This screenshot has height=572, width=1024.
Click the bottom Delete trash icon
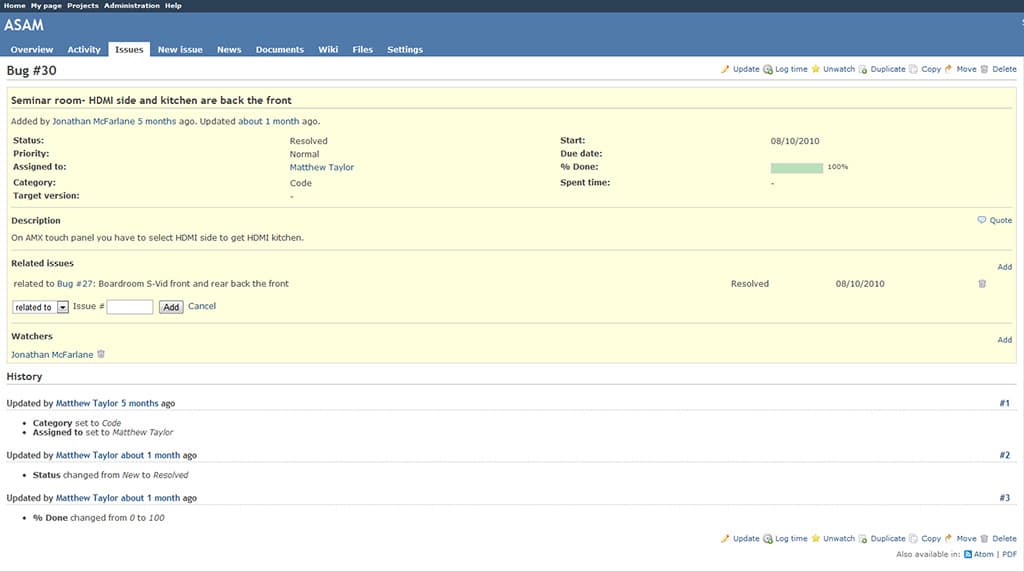(984, 539)
